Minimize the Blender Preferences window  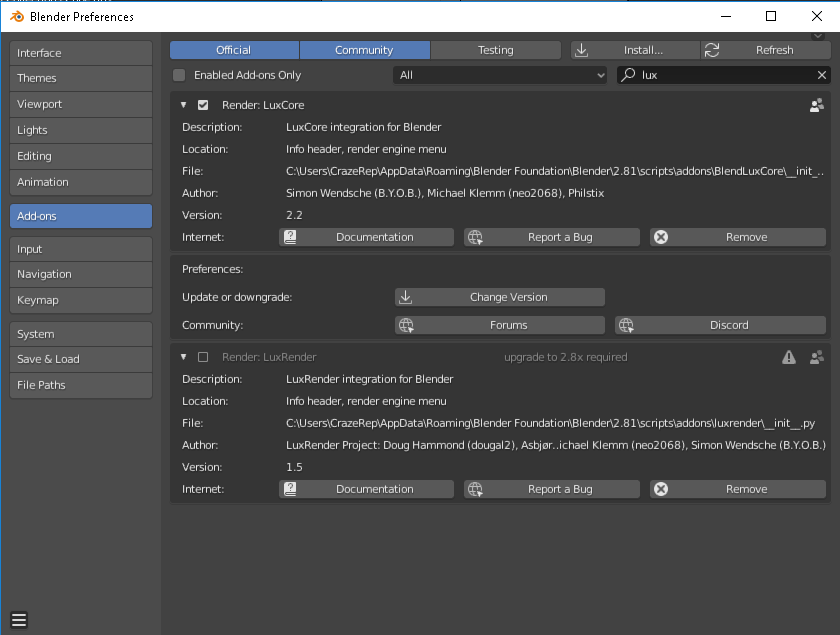[726, 16]
